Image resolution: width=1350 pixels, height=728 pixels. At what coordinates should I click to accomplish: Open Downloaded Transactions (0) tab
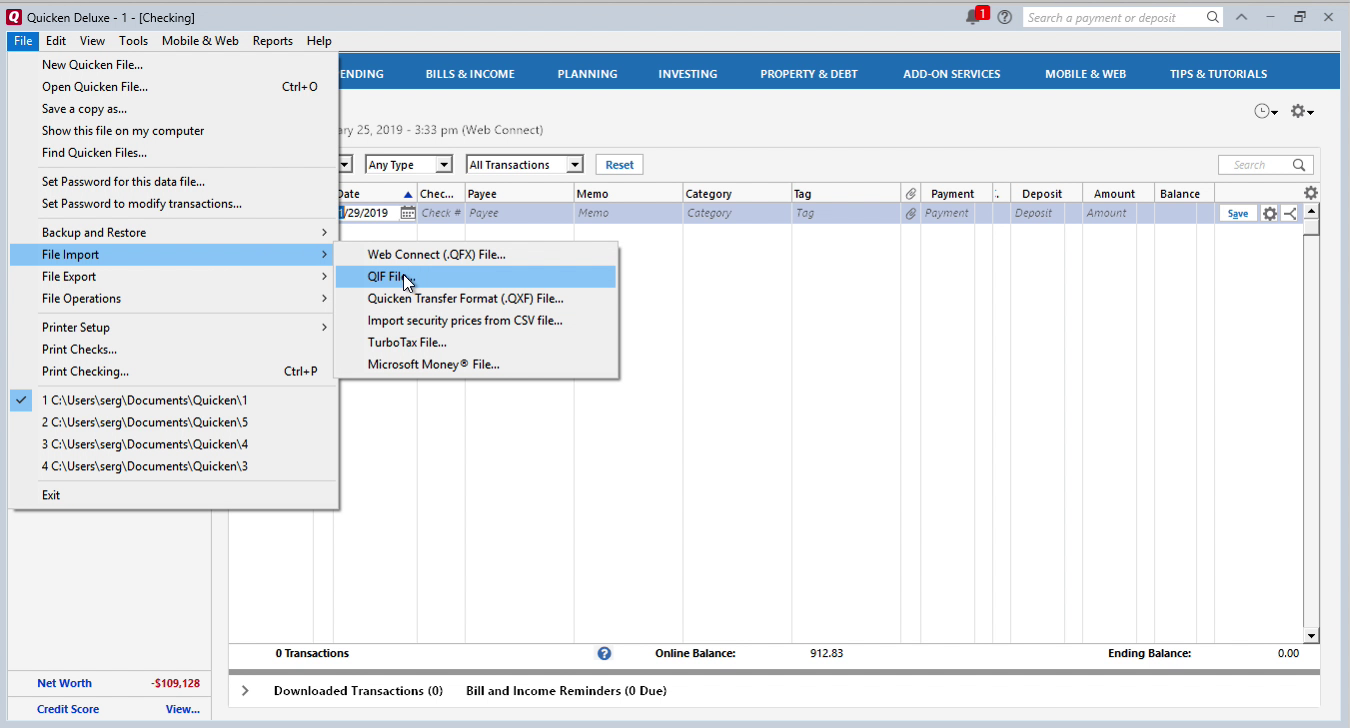(x=358, y=690)
